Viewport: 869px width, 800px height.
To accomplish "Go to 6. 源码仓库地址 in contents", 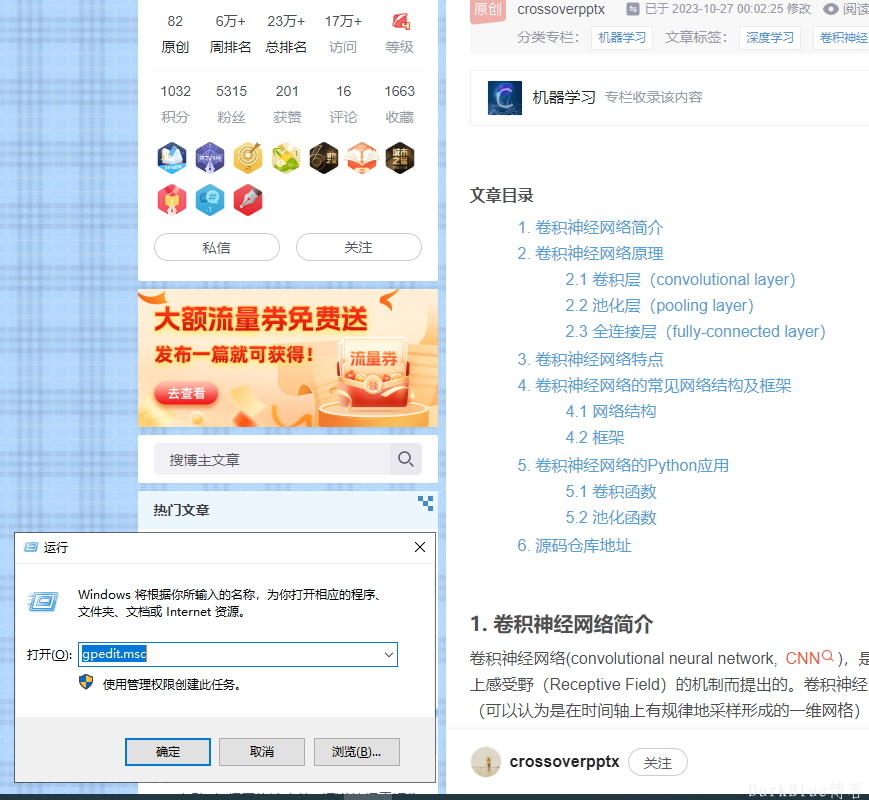I will click(574, 546).
